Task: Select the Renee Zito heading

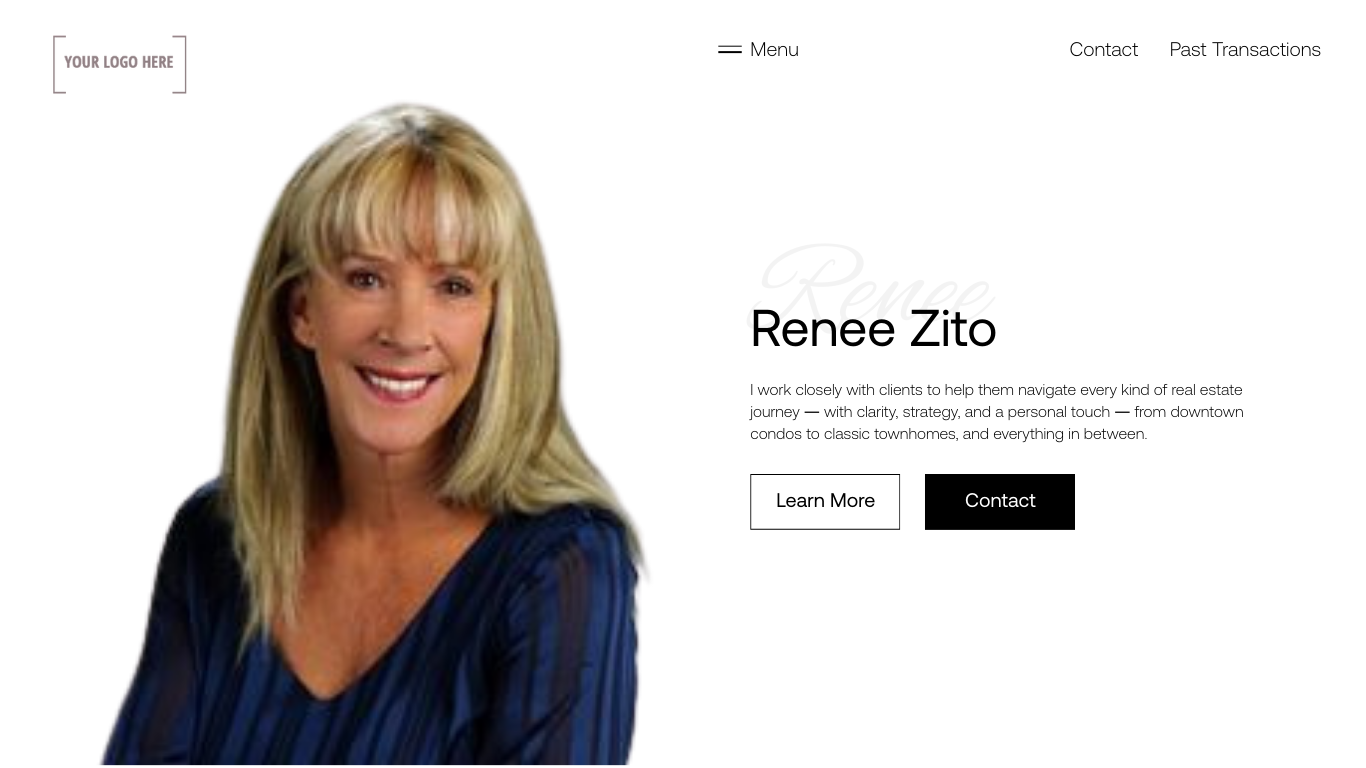Action: (x=873, y=329)
